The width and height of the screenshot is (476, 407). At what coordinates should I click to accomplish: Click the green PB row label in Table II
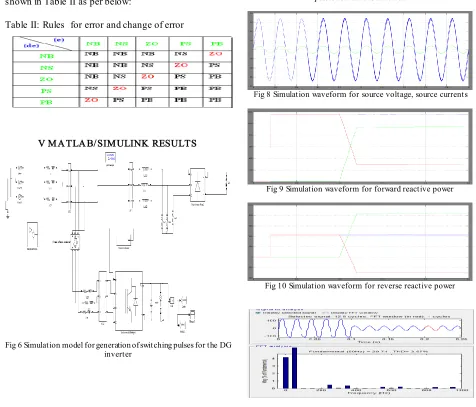[46, 102]
